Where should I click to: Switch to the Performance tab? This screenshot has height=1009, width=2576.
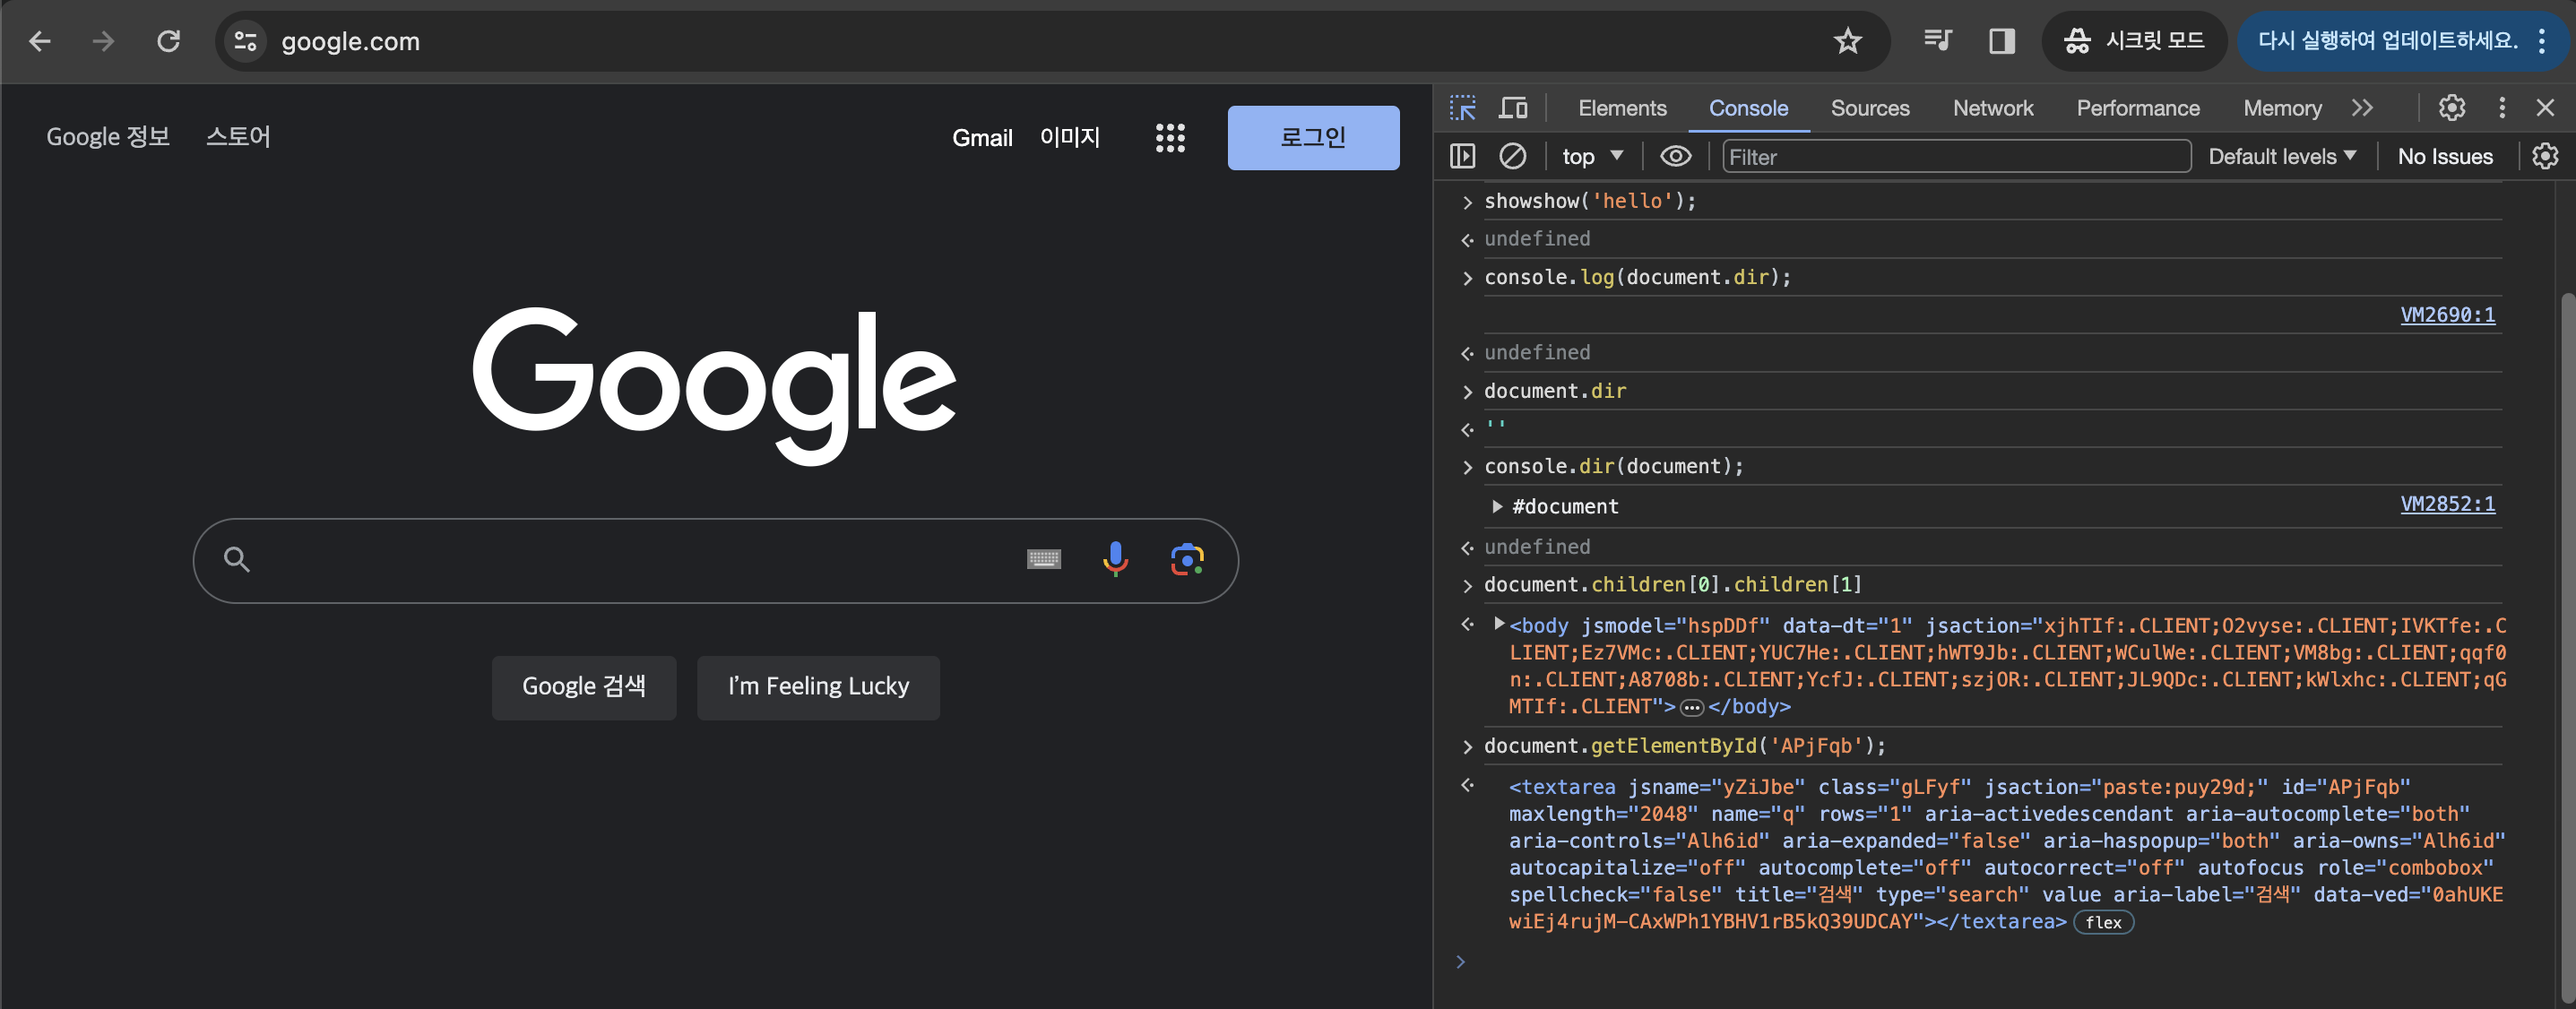(2138, 108)
